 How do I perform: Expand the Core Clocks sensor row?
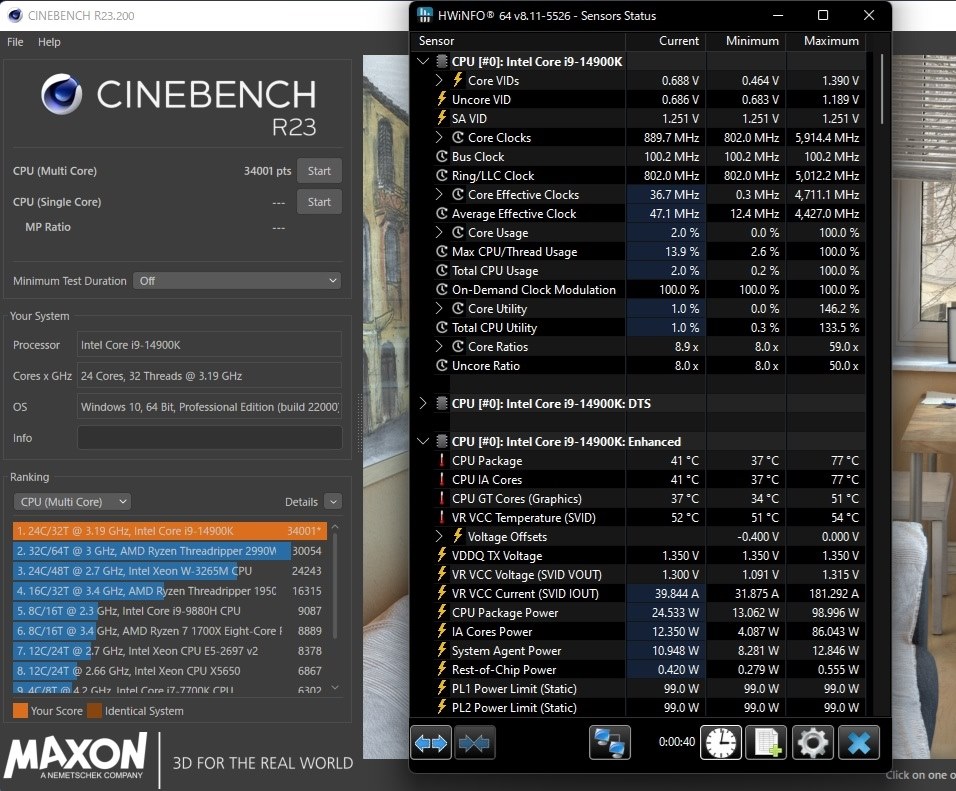pyautogui.click(x=439, y=137)
